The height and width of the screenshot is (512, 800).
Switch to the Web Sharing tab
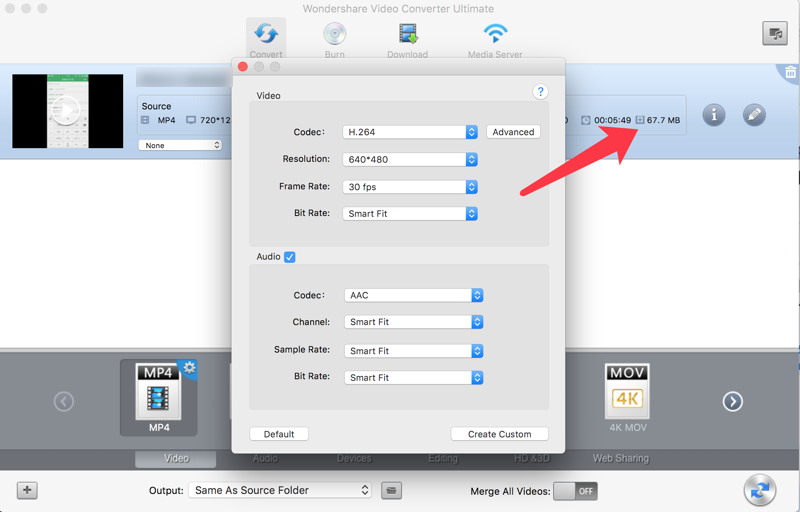[620, 458]
